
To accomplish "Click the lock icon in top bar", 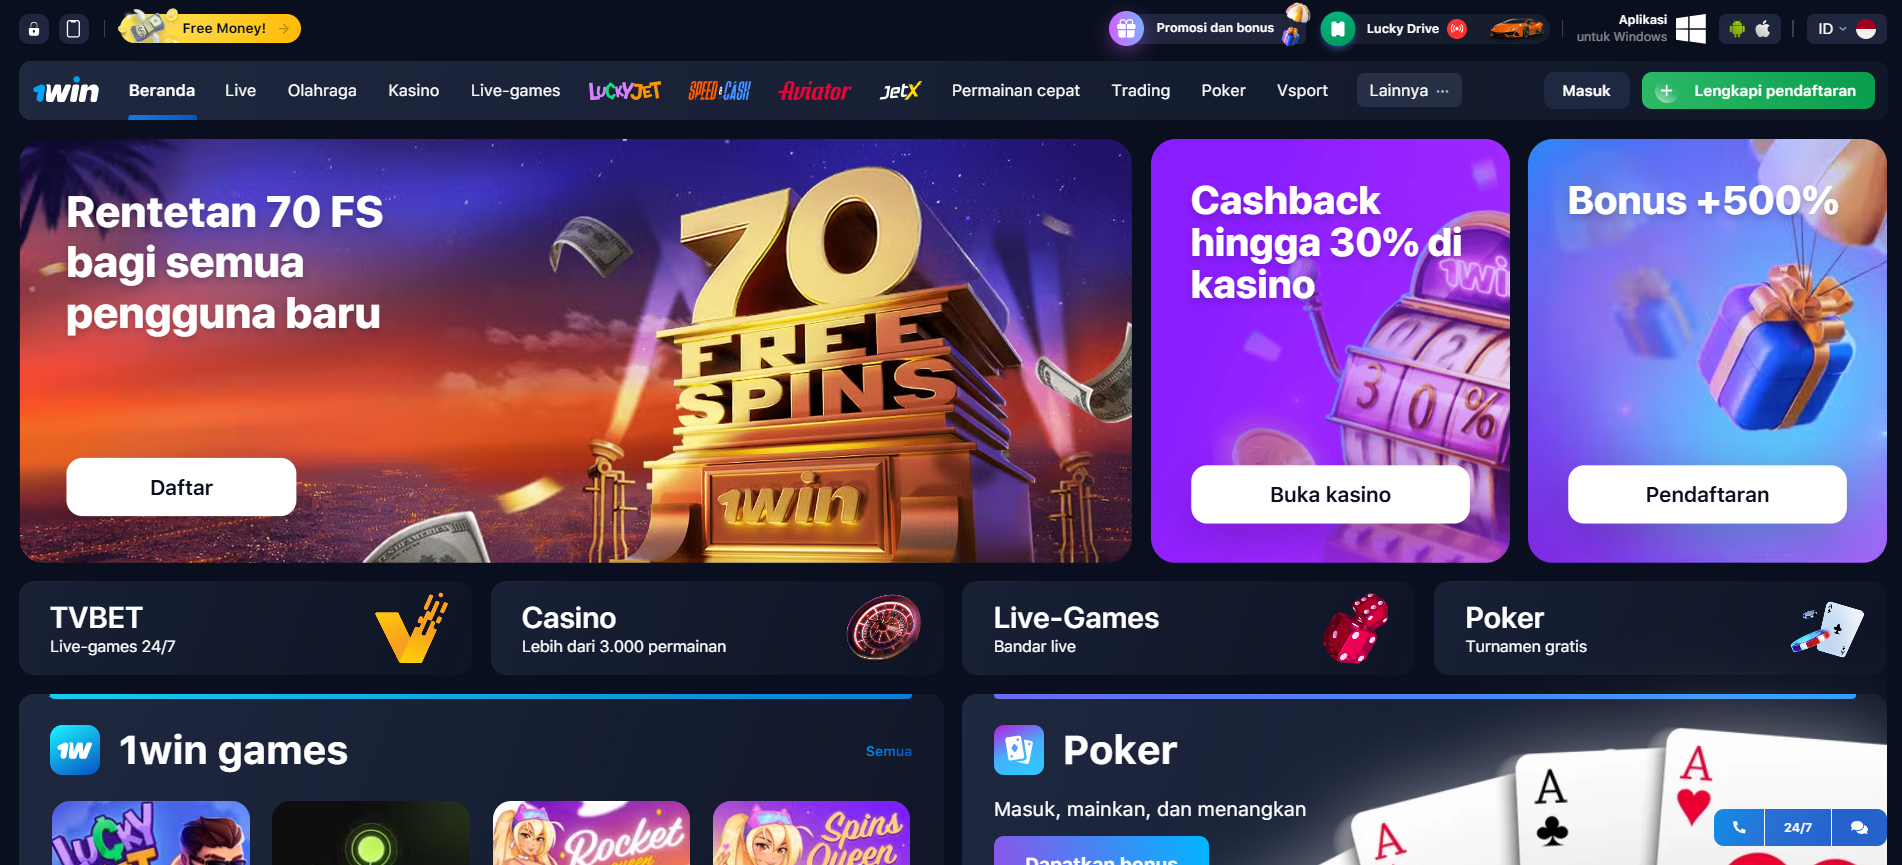I will (34, 29).
